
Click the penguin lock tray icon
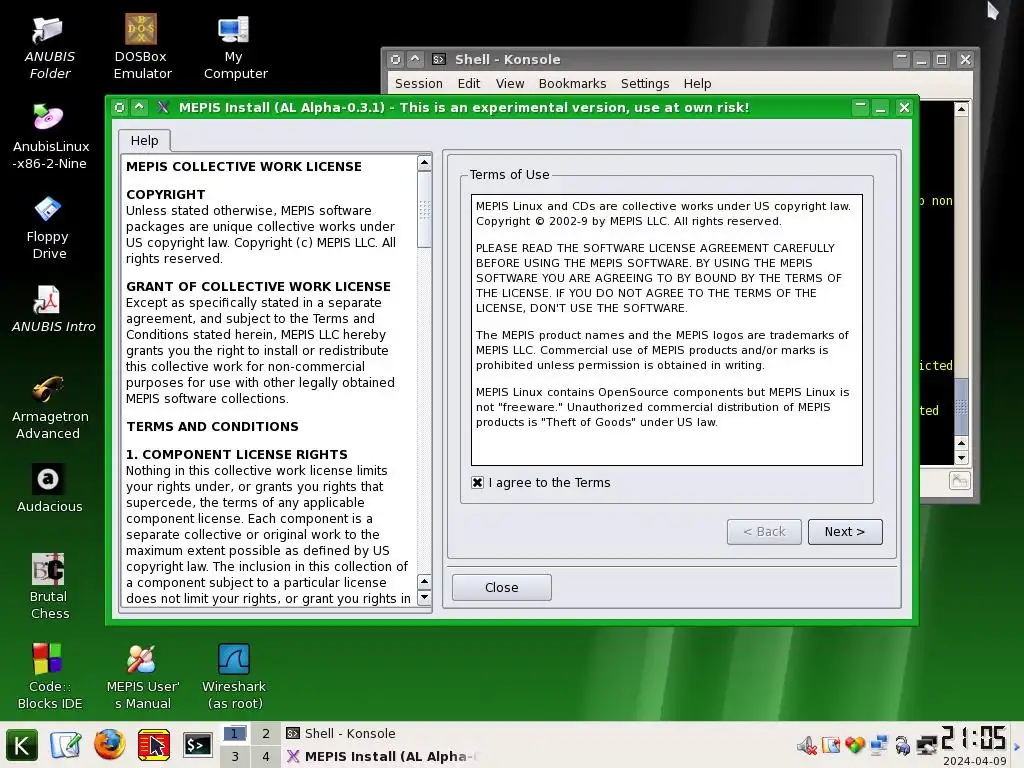pyautogui.click(x=903, y=745)
